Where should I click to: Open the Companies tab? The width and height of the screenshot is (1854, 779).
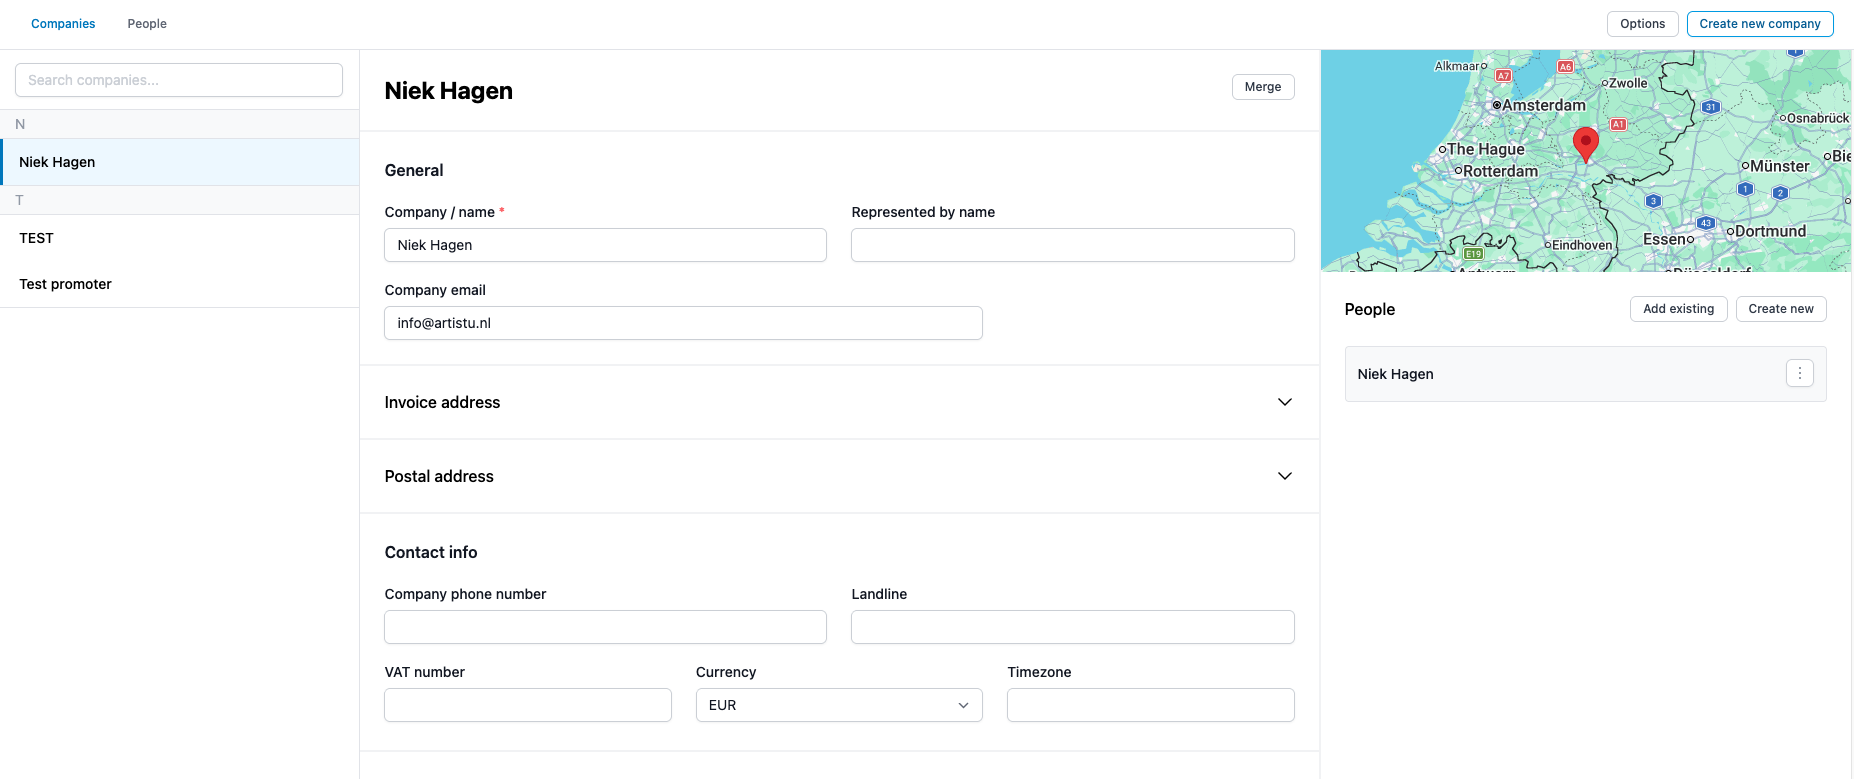pos(63,24)
